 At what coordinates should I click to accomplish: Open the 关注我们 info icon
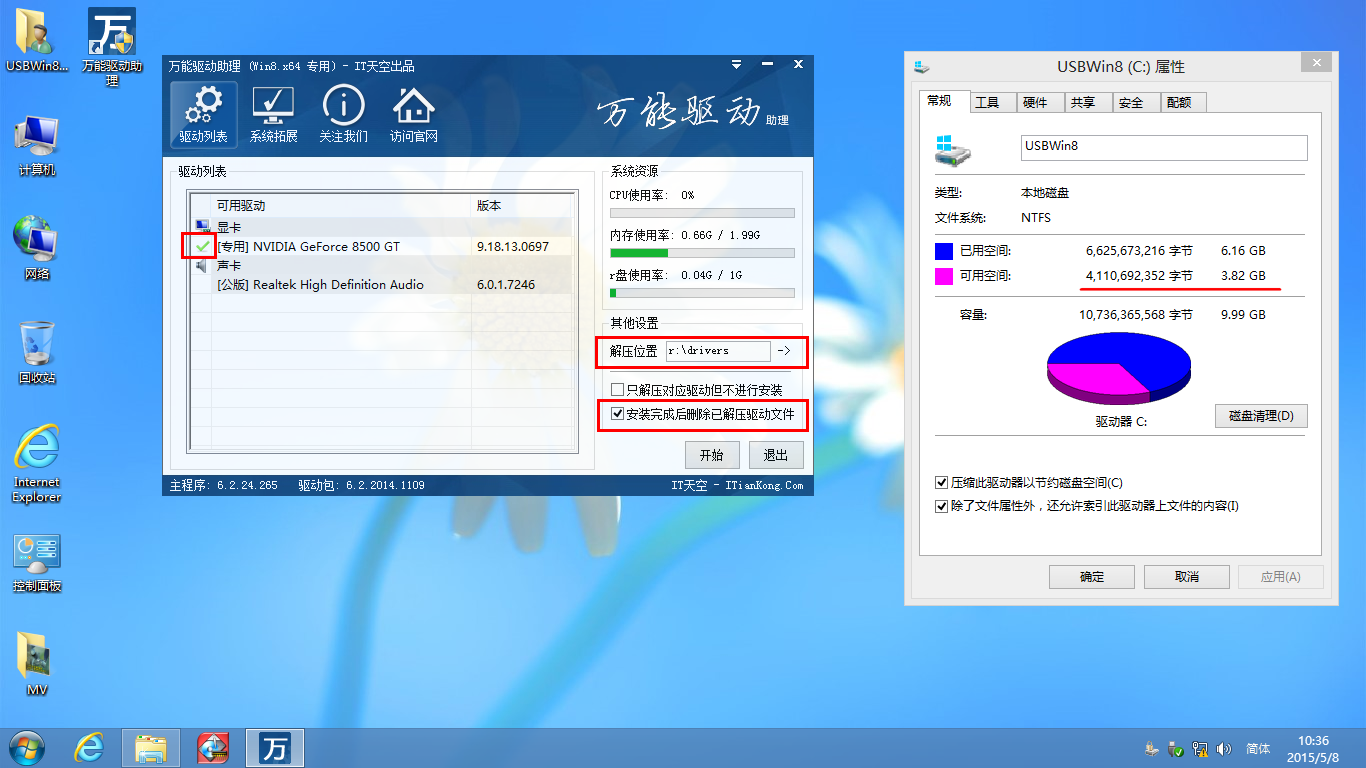[x=343, y=115]
